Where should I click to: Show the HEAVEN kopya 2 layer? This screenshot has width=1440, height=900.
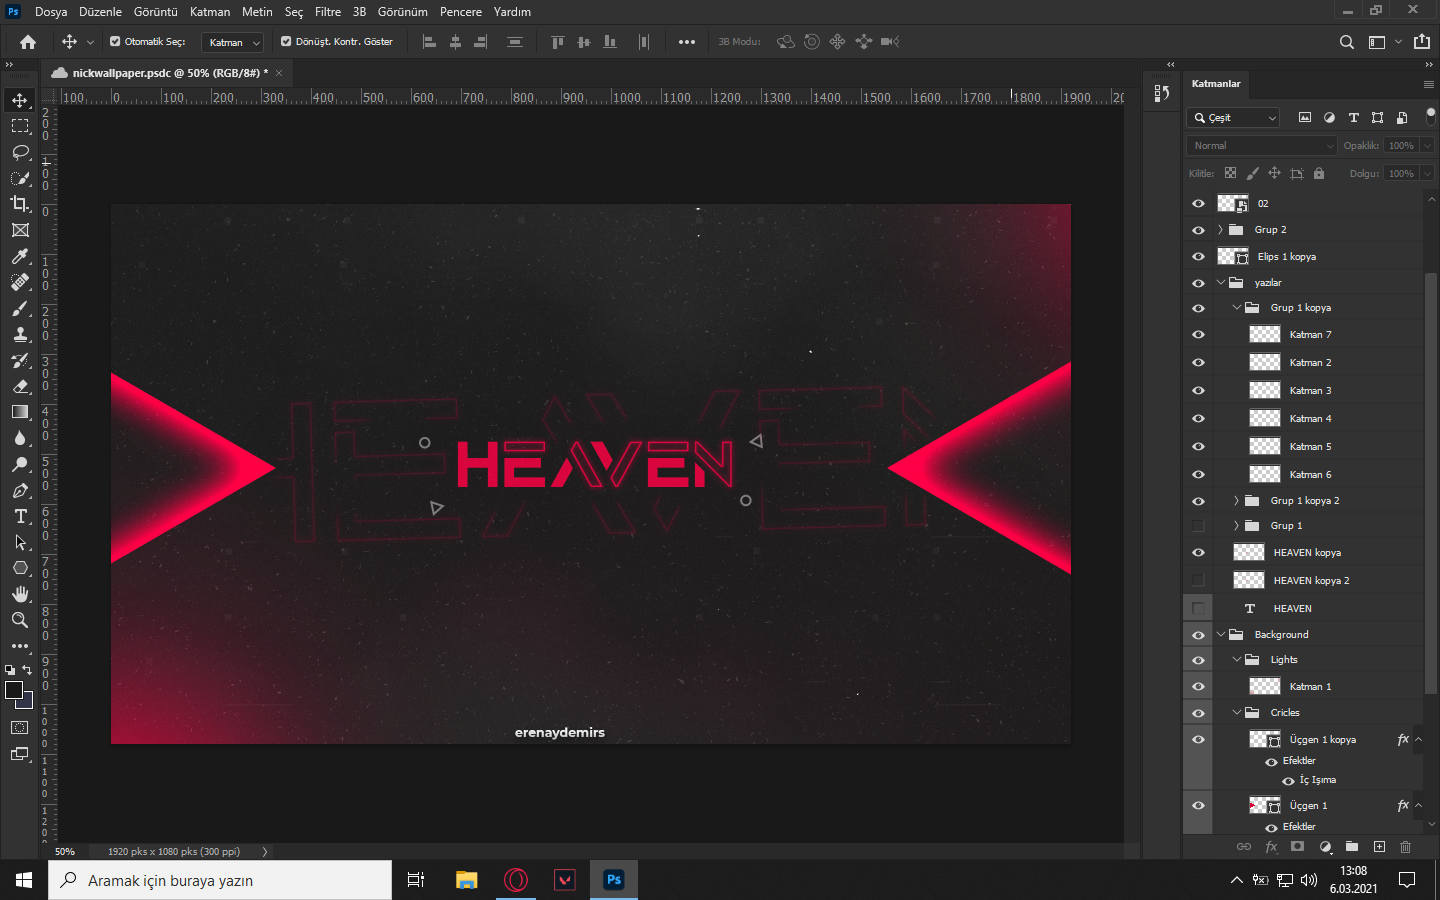point(1198,580)
